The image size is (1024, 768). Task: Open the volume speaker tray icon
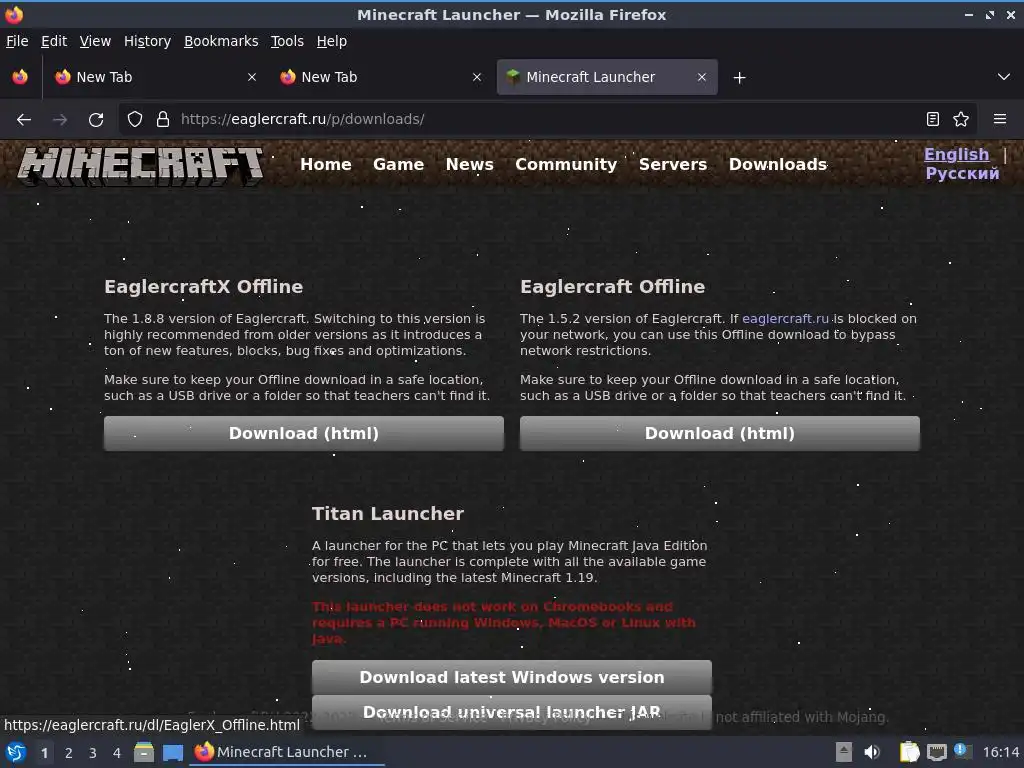click(872, 752)
